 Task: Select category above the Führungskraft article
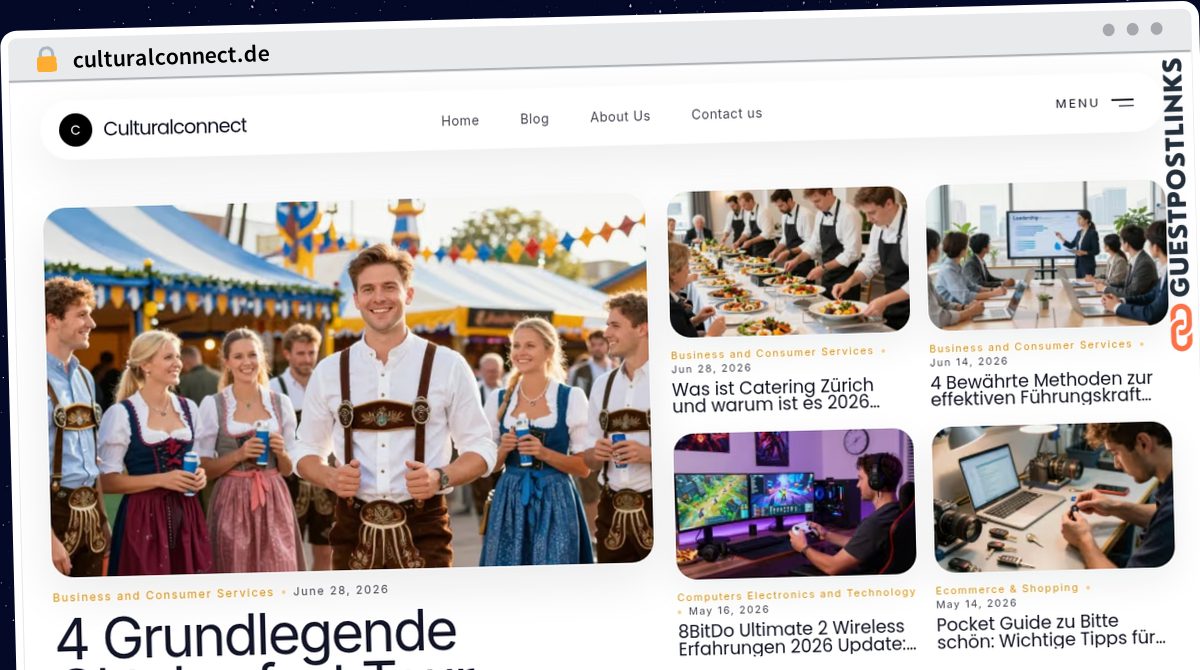coord(1030,346)
